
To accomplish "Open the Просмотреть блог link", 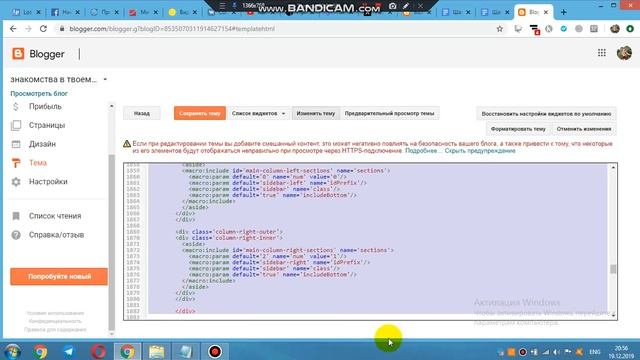I will coord(39,93).
